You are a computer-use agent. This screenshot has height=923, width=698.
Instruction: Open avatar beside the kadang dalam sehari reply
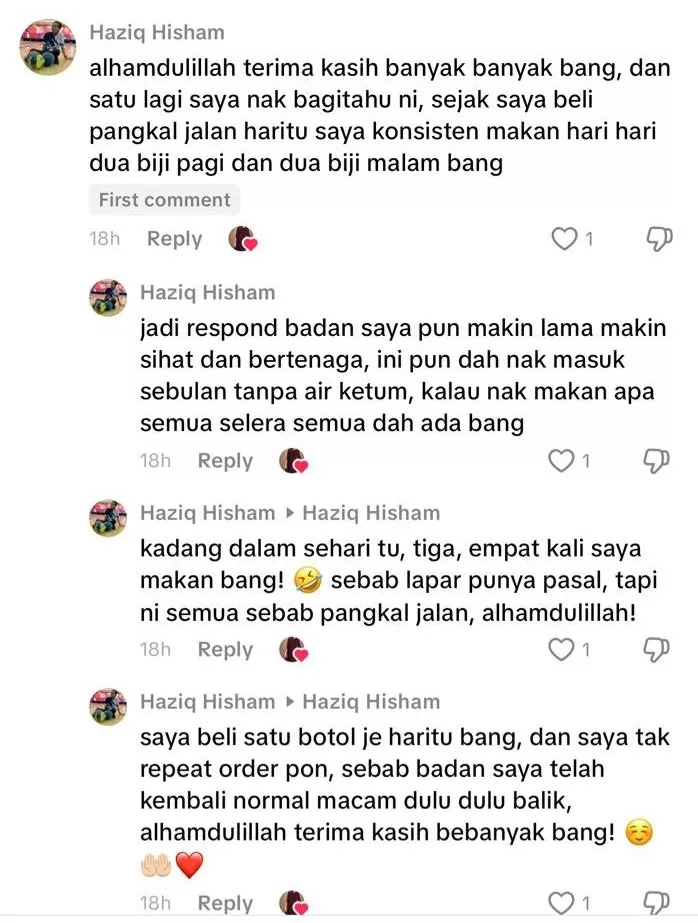[x=108, y=518]
